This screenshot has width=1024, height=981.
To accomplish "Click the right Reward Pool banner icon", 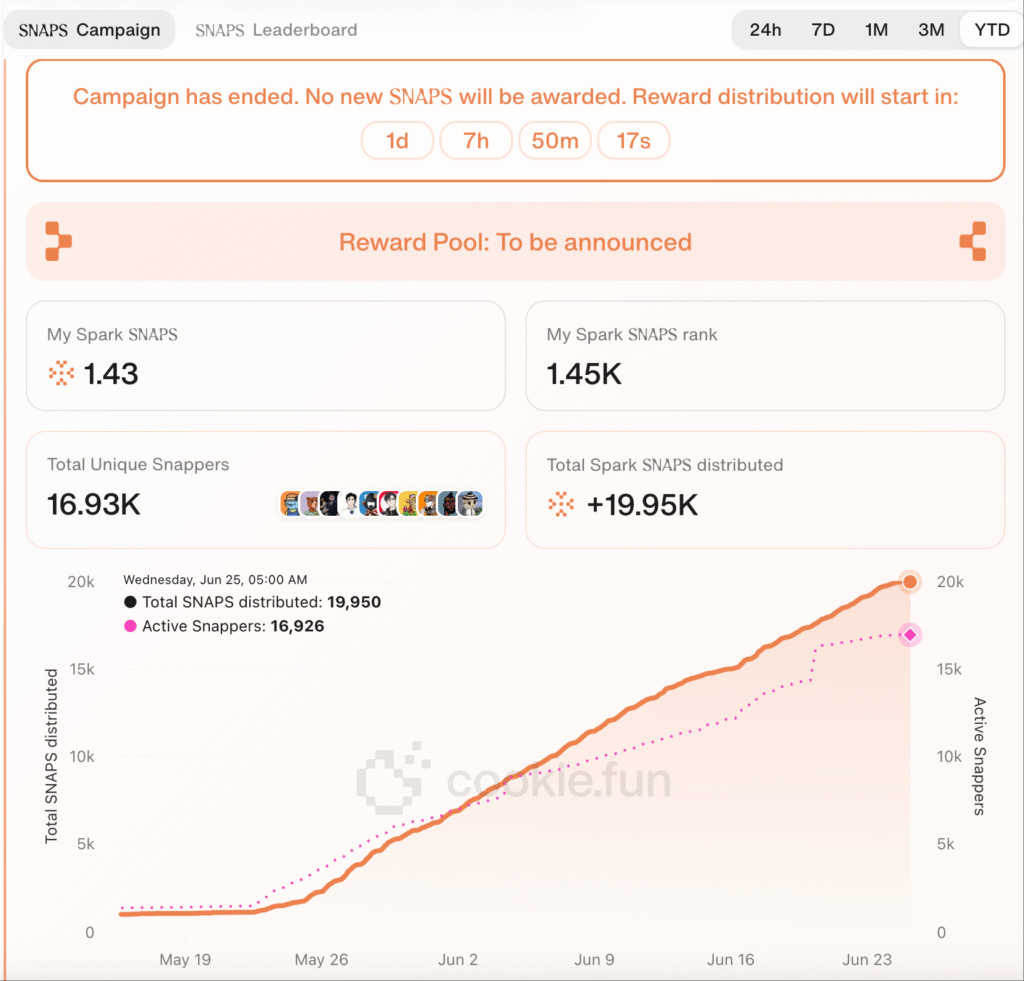I will 972,241.
